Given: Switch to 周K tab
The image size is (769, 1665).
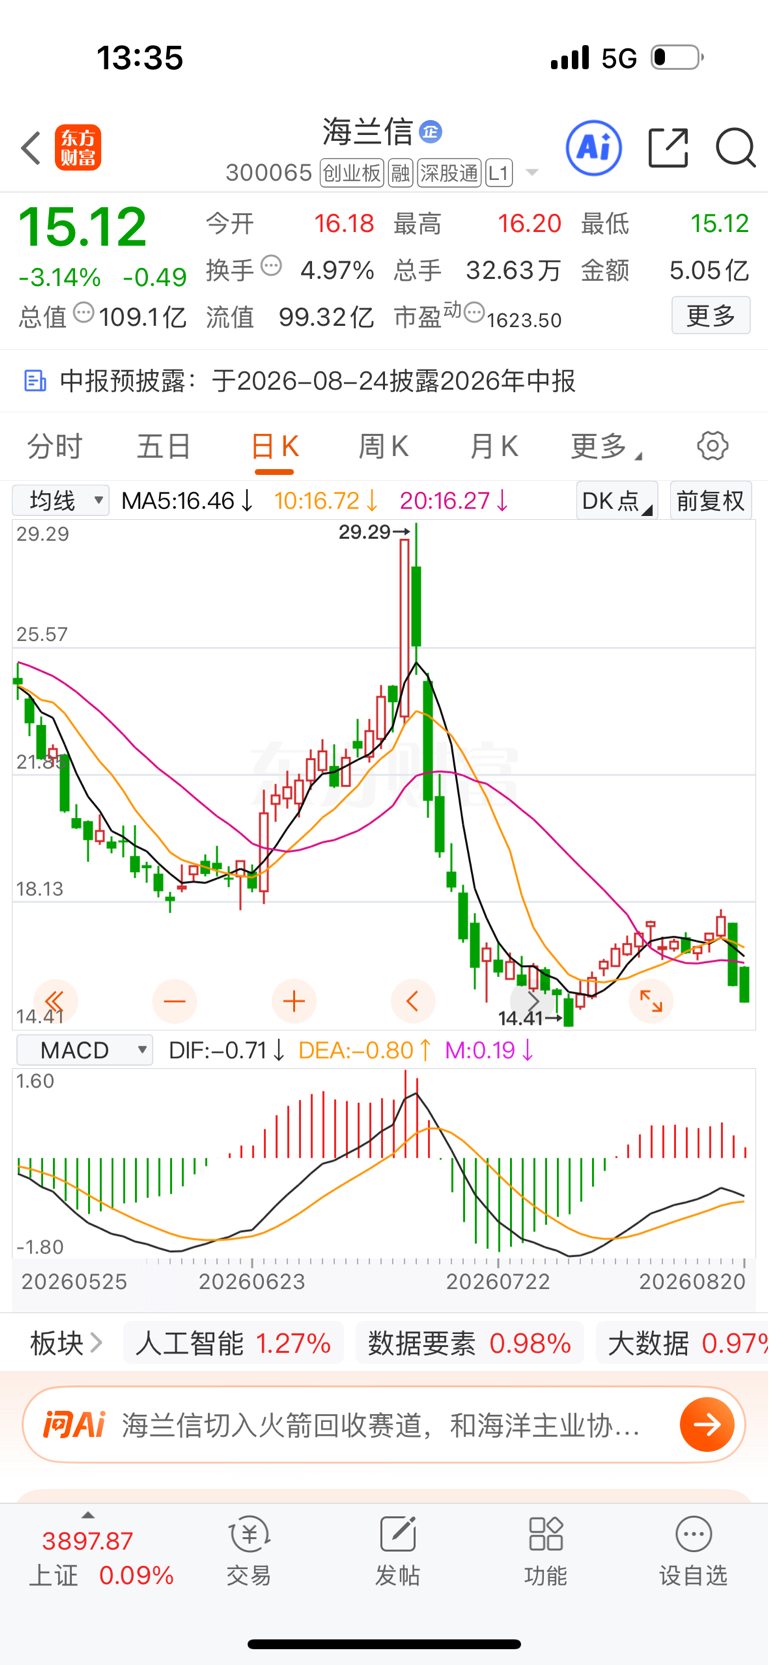Looking at the screenshot, I should (x=384, y=446).
